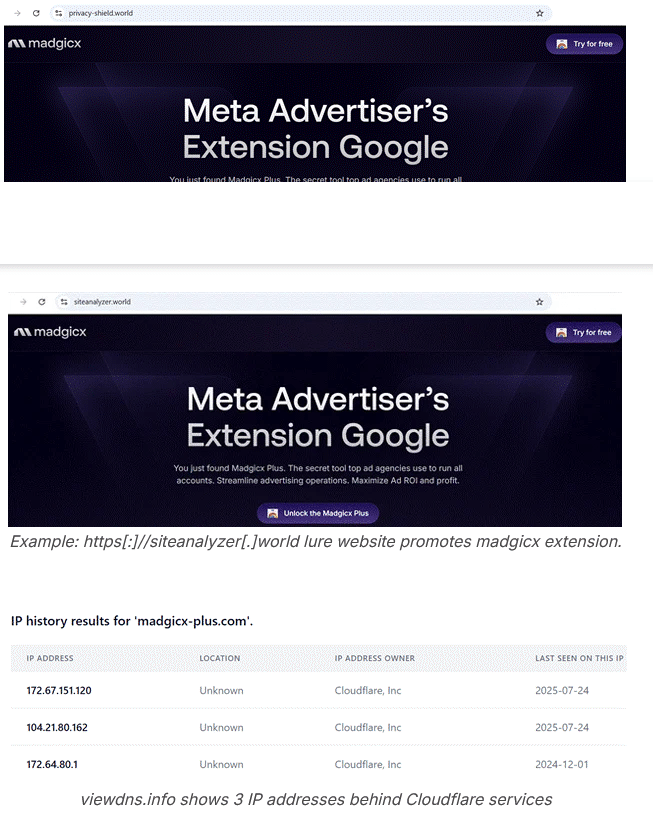Open site info icon beside siteanalyzer.world URL
This screenshot has height=832, width=653.
point(63,301)
